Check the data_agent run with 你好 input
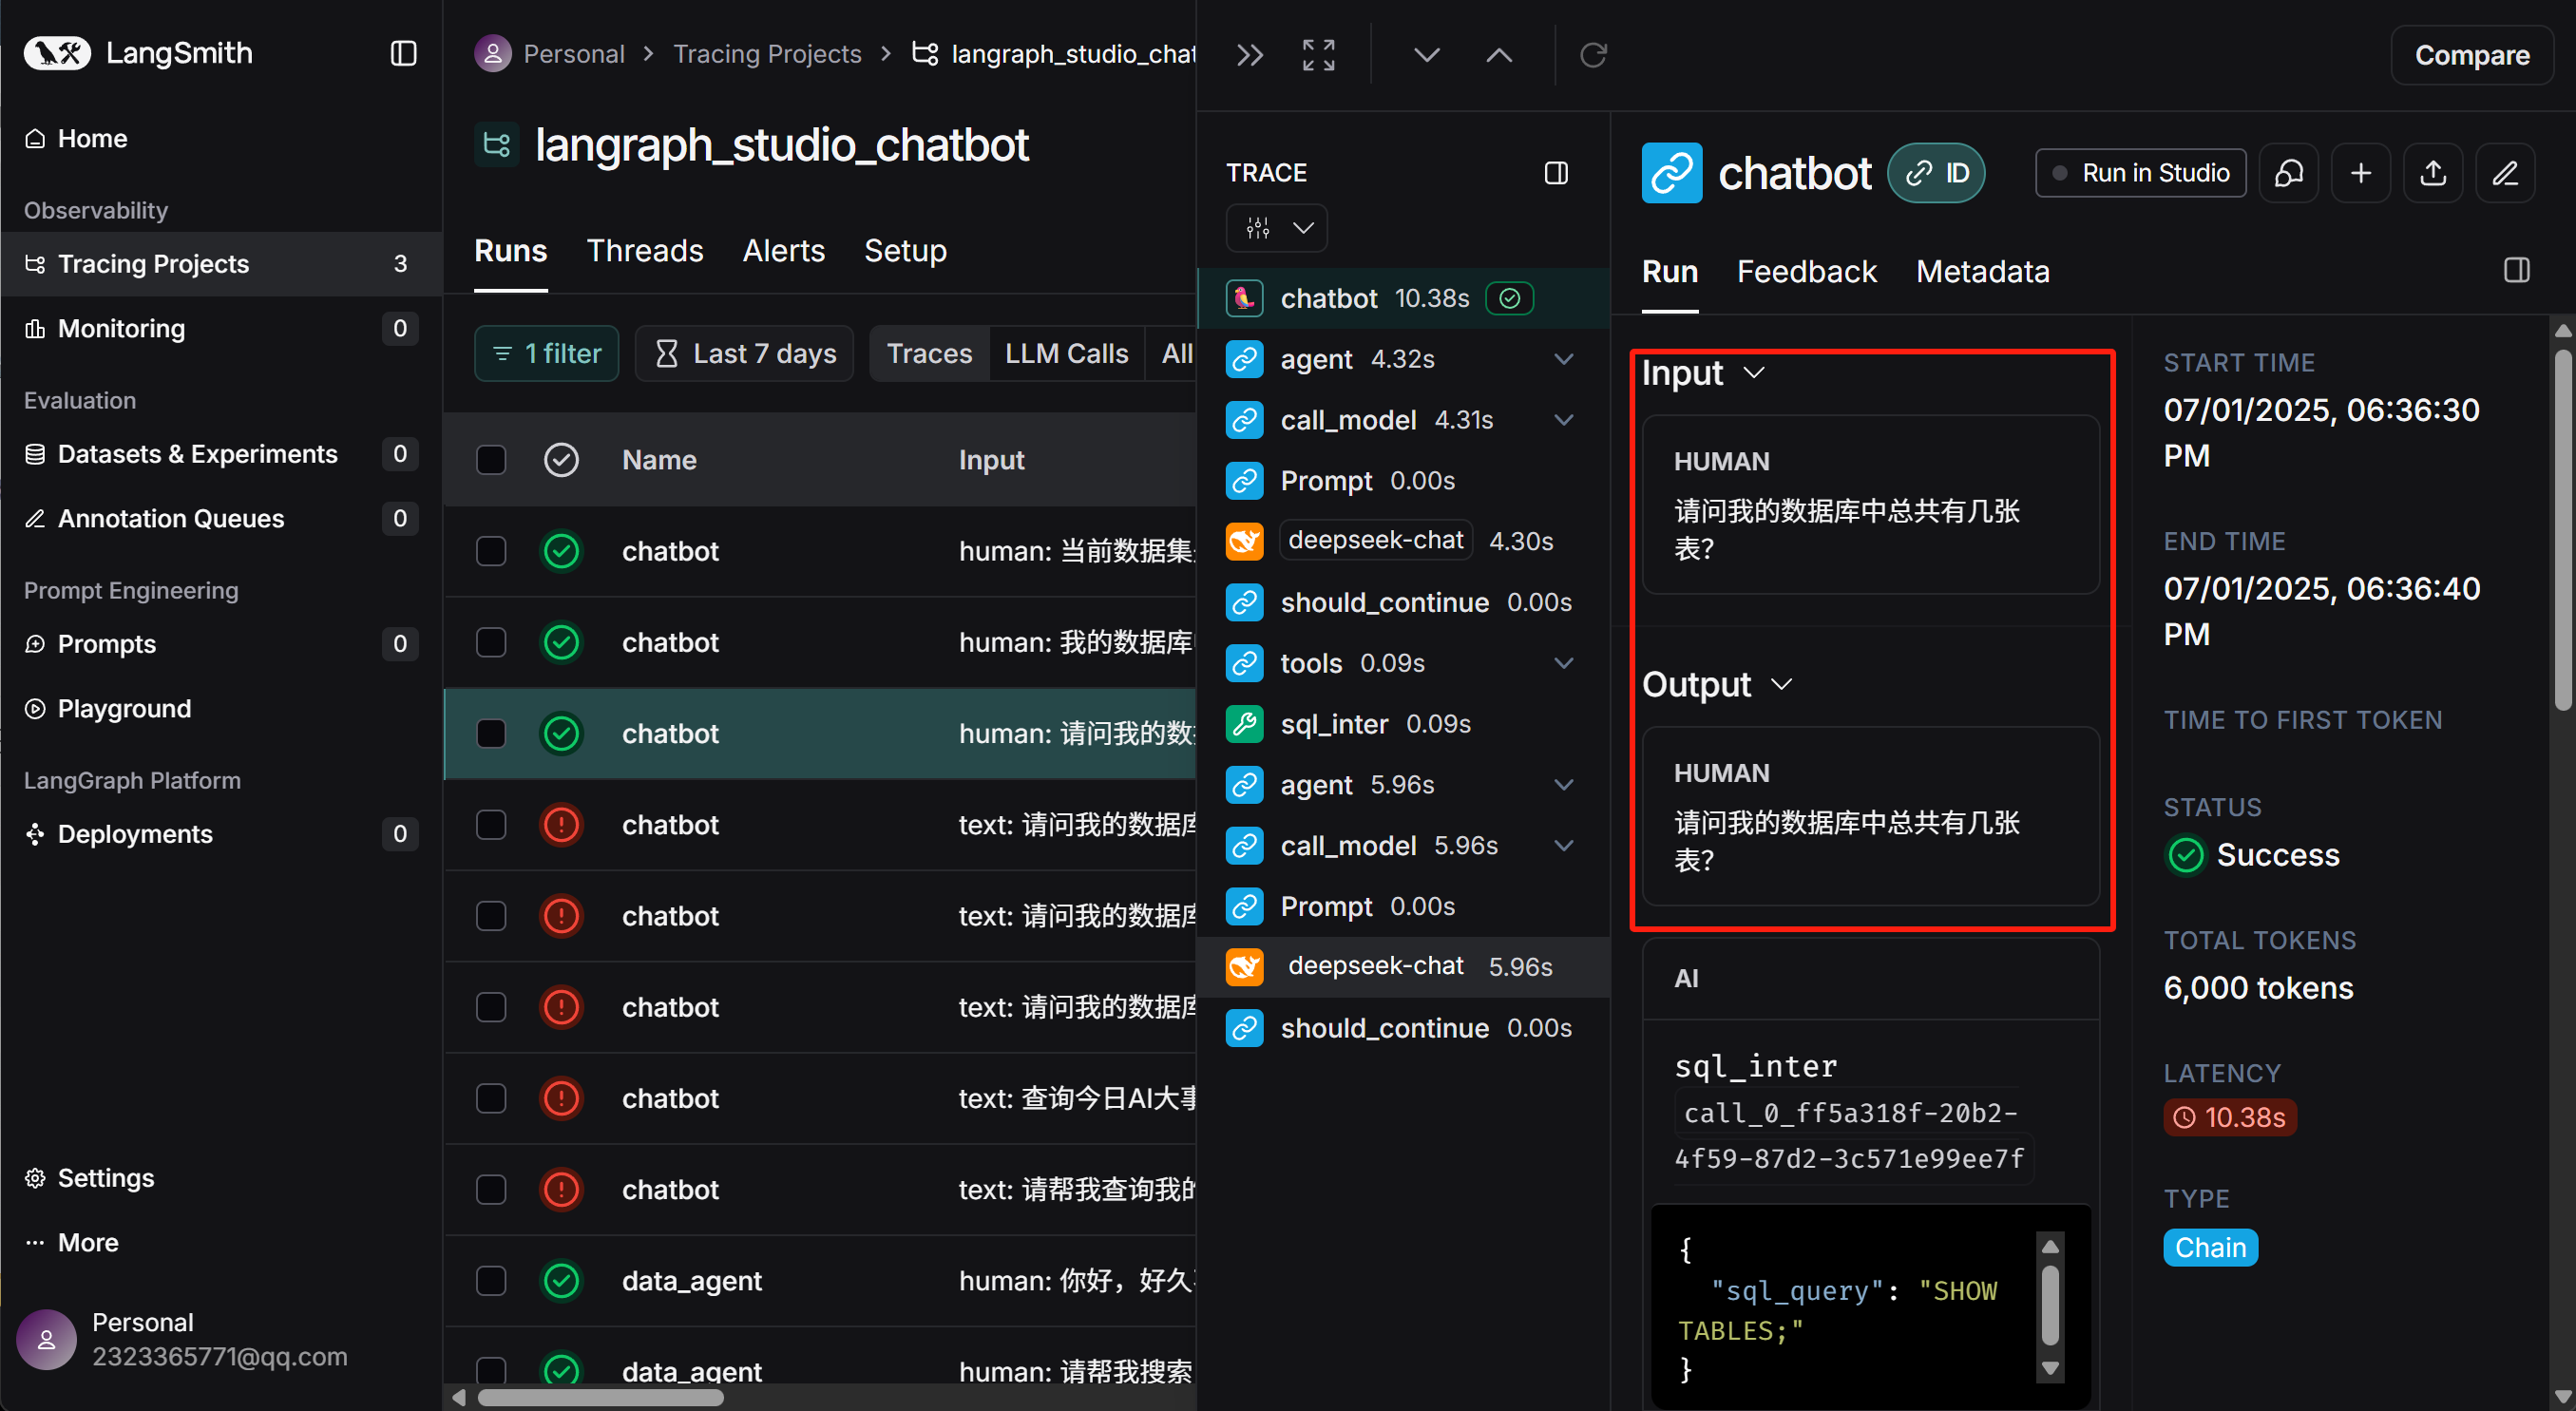This screenshot has width=2576, height=1411. (x=491, y=1280)
